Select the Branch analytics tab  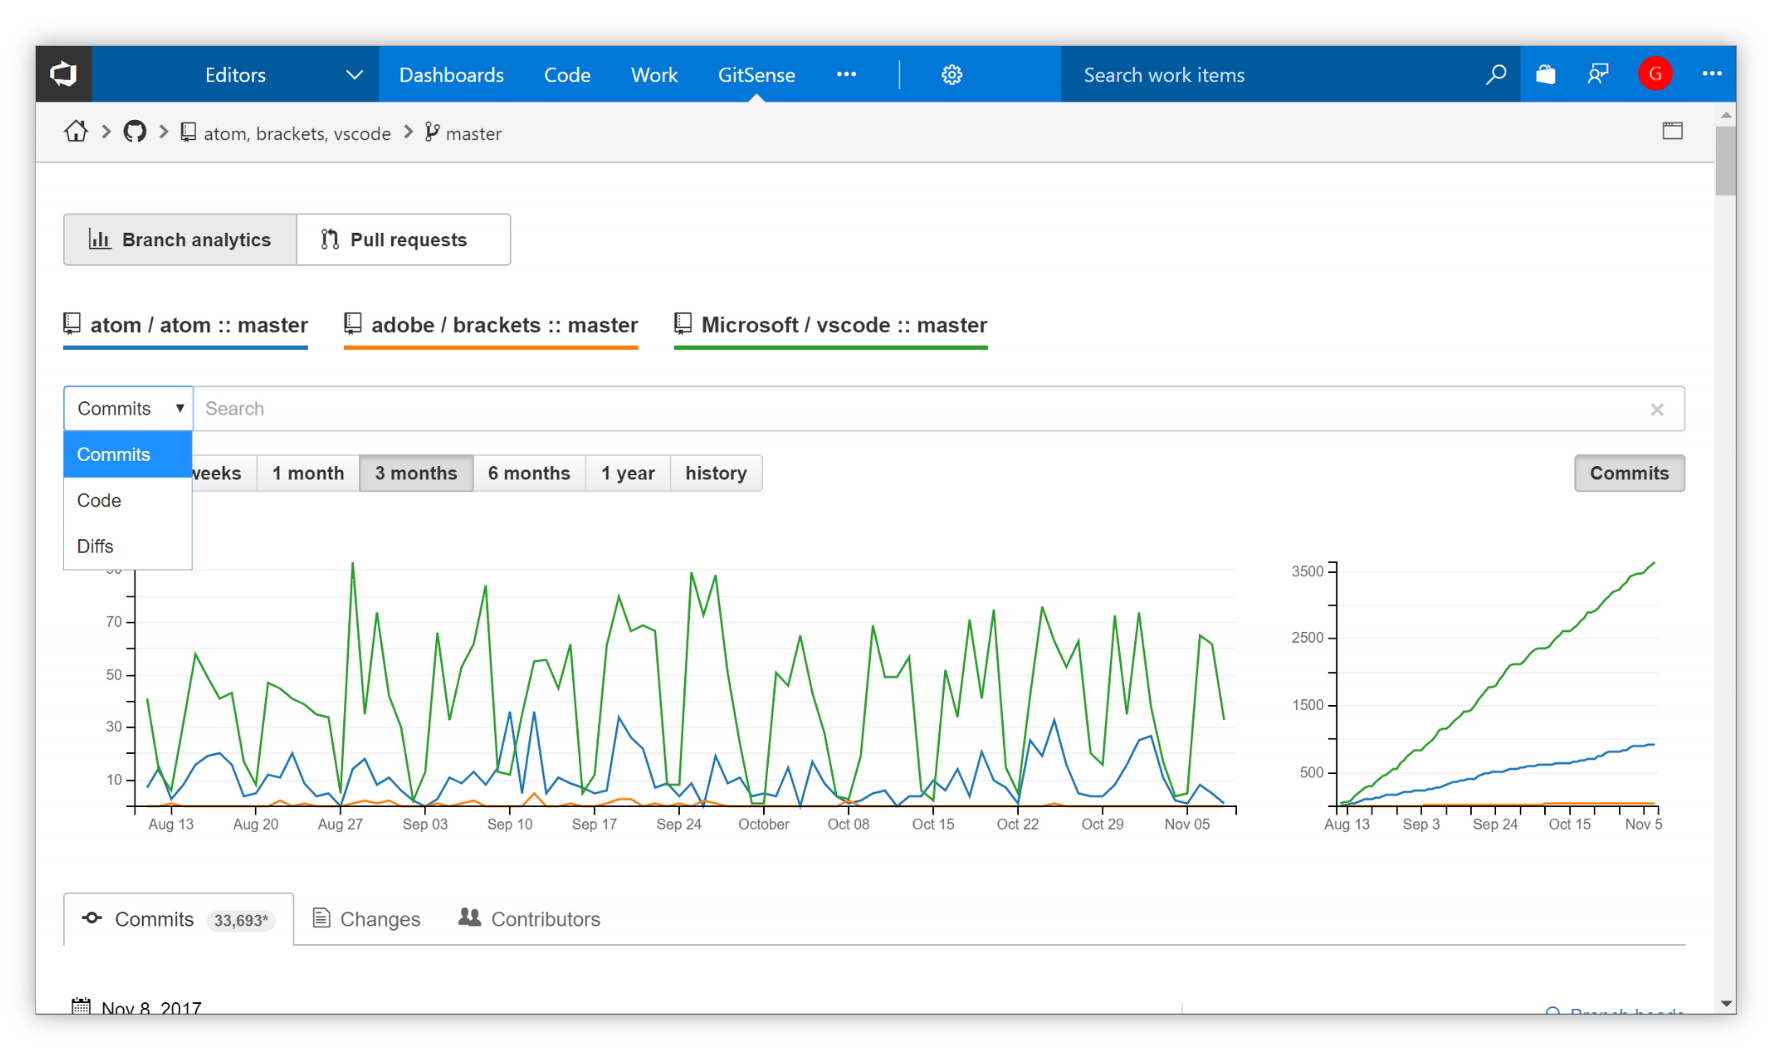(180, 240)
